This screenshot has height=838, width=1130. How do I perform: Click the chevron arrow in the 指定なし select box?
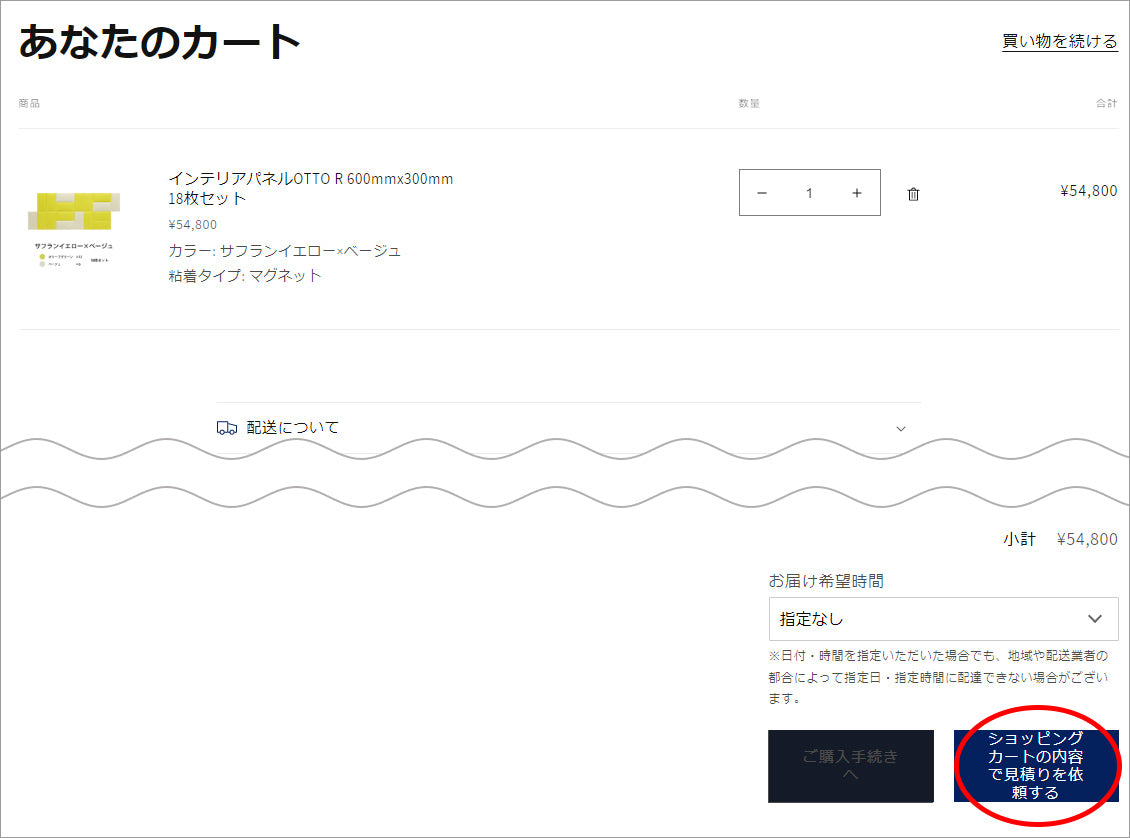coord(1095,618)
